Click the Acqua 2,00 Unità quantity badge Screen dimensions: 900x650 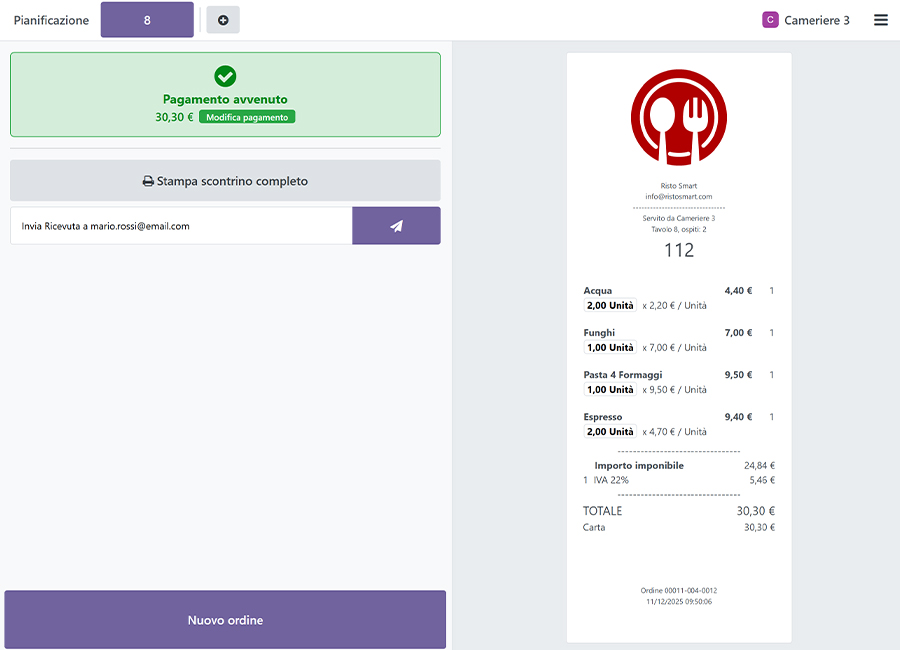(610, 306)
